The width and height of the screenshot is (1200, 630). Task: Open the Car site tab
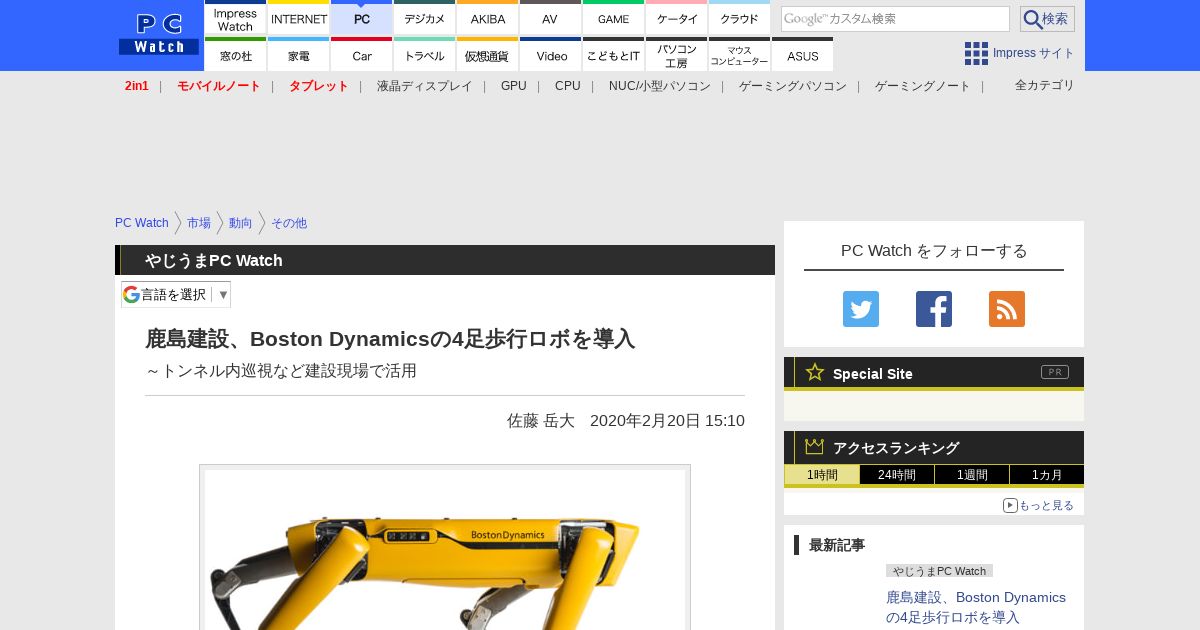[362, 55]
